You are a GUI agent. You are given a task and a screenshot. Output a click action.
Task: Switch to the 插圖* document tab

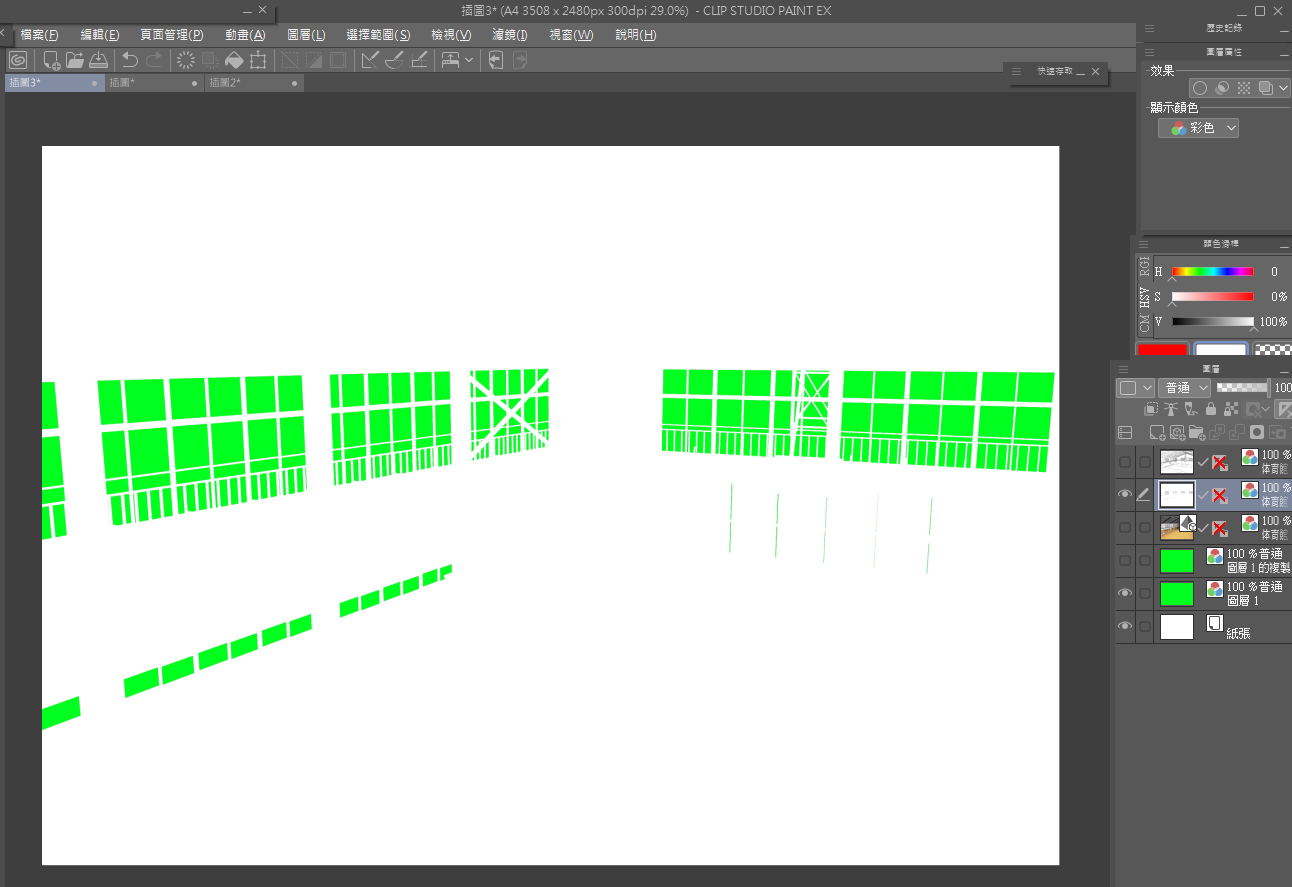[x=154, y=83]
